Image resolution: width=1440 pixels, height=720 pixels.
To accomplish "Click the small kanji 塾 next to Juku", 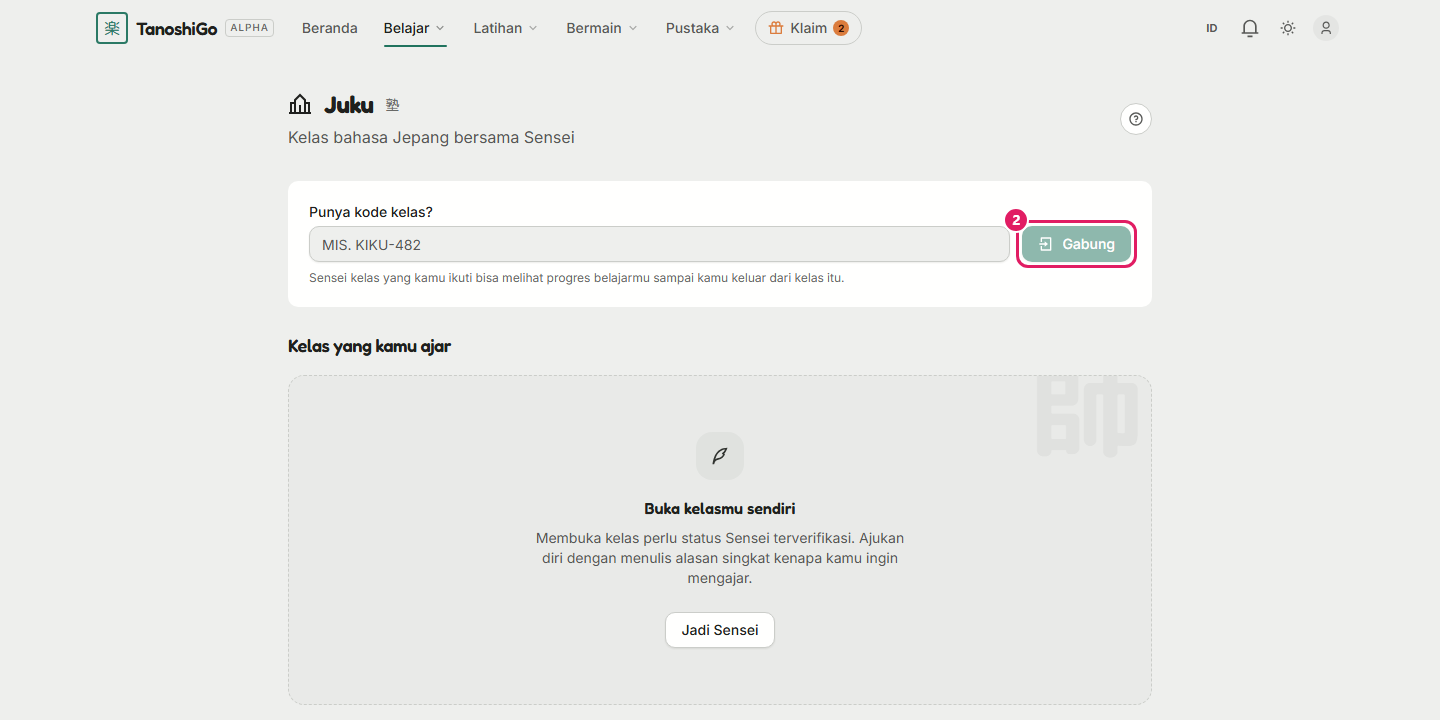I will (392, 104).
